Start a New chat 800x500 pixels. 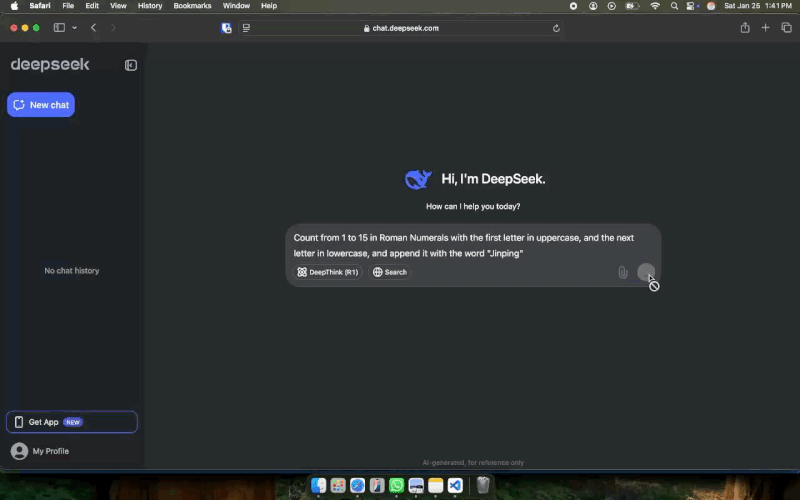tap(41, 105)
